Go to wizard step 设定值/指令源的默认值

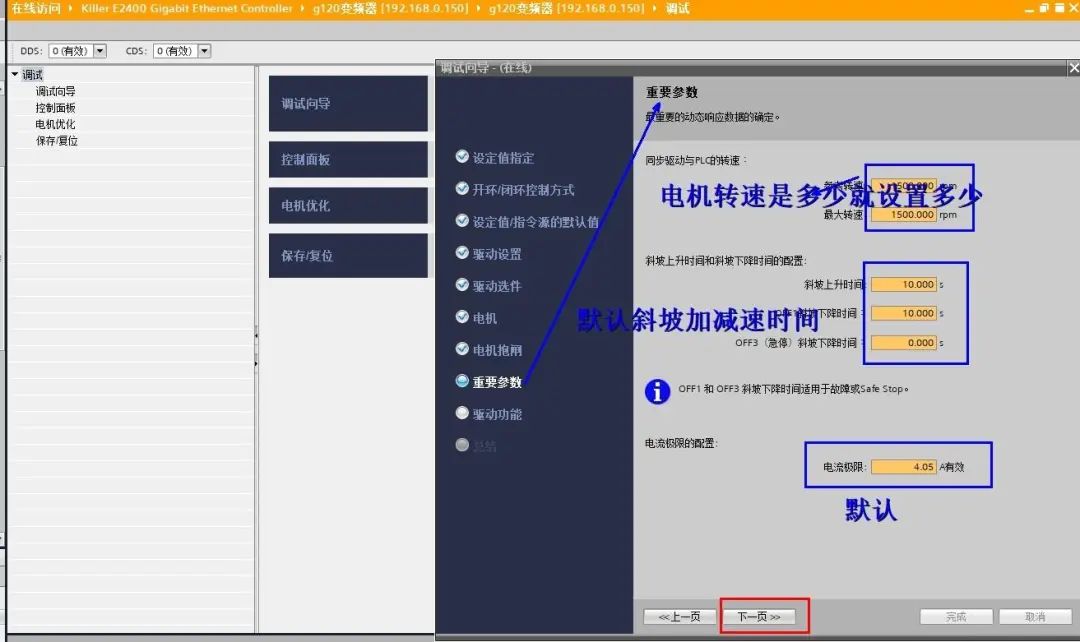tap(536, 222)
